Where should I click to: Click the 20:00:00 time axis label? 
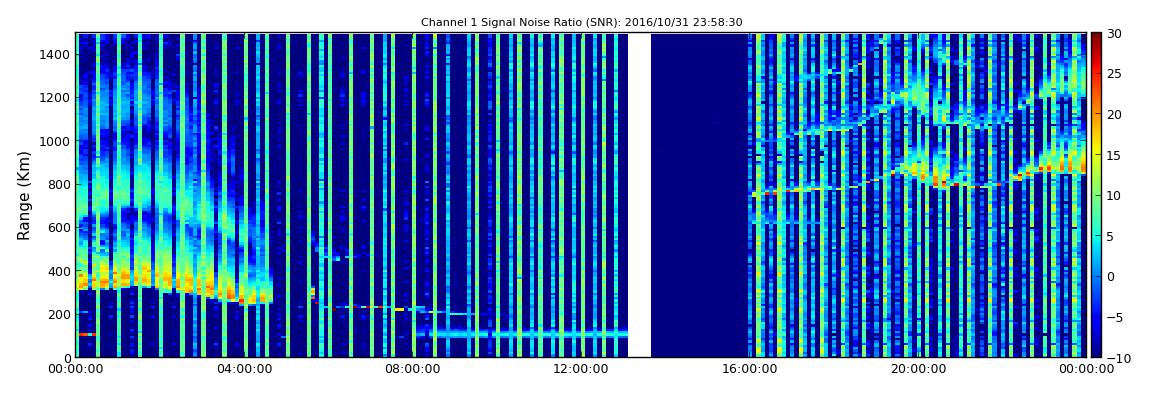pyautogui.click(x=917, y=370)
